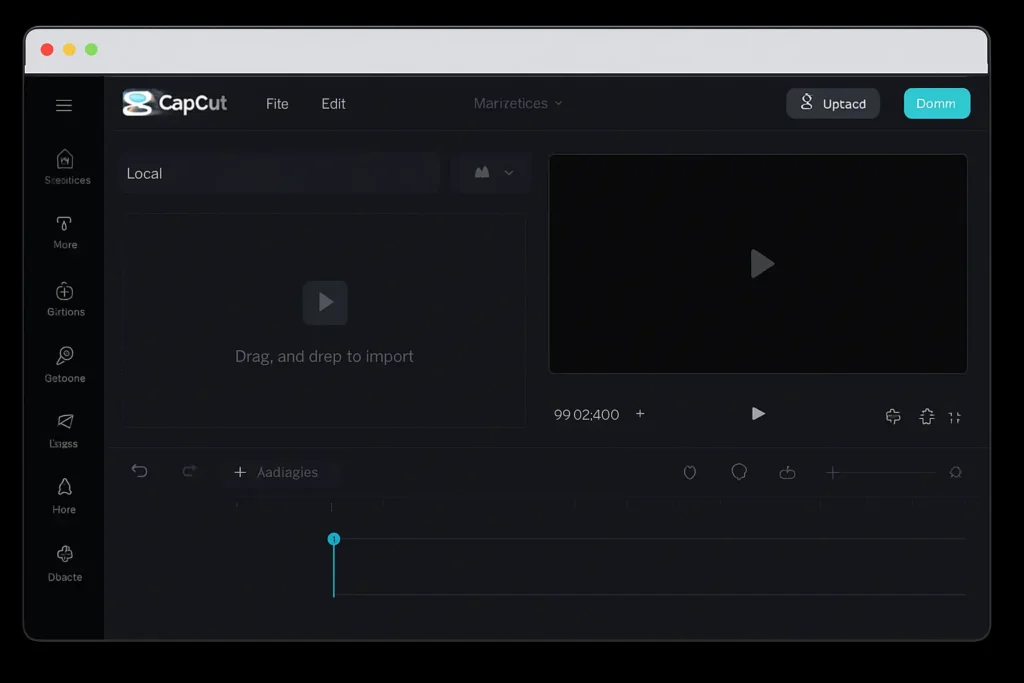Open the Getoone sidebar panel
This screenshot has width=1024, height=683.
tap(65, 356)
